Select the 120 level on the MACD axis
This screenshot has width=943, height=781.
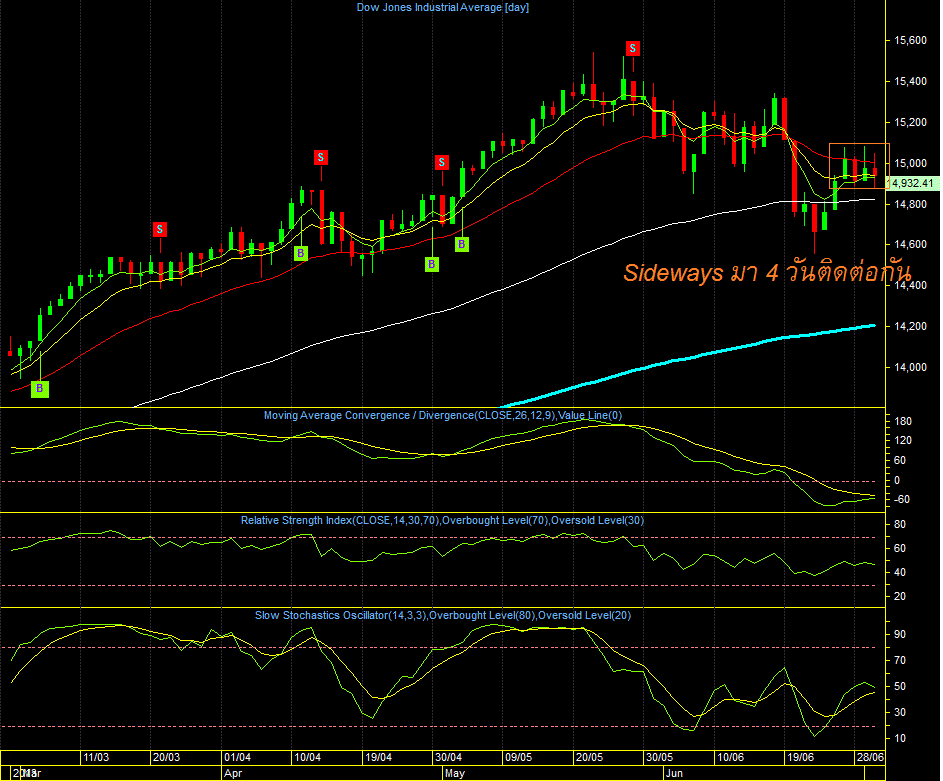(903, 441)
